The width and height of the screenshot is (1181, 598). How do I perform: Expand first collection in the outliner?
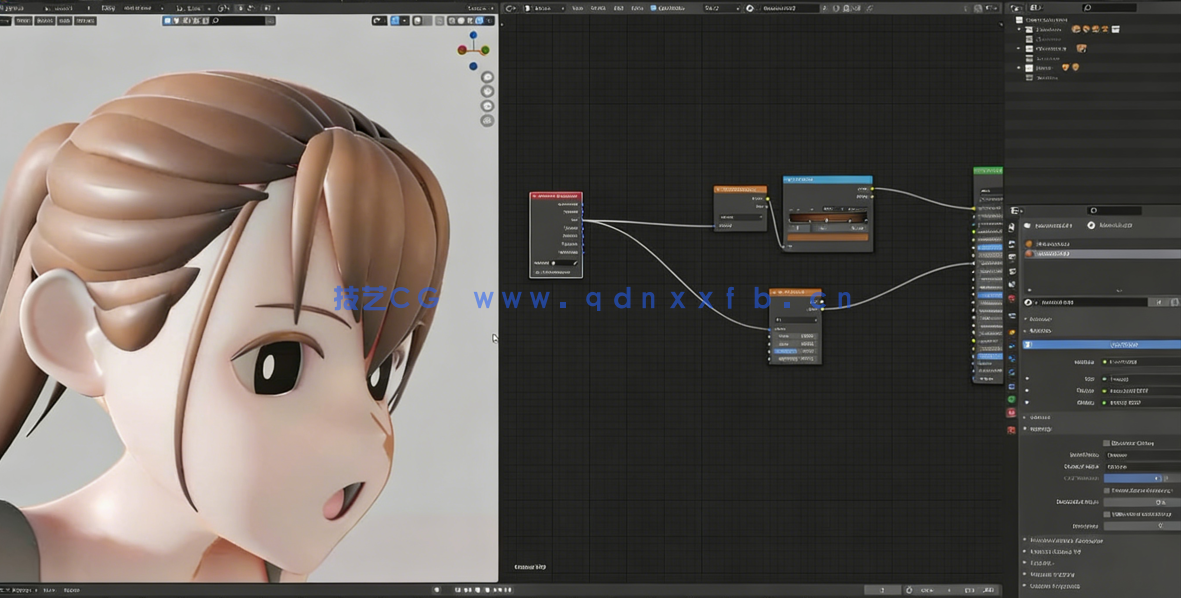(1019, 29)
